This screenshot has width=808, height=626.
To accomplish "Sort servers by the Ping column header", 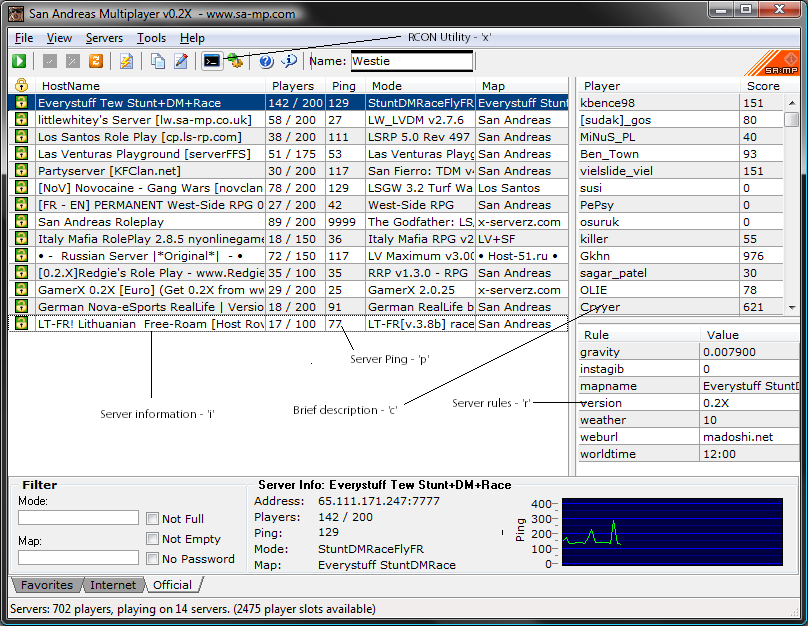I will (x=344, y=86).
